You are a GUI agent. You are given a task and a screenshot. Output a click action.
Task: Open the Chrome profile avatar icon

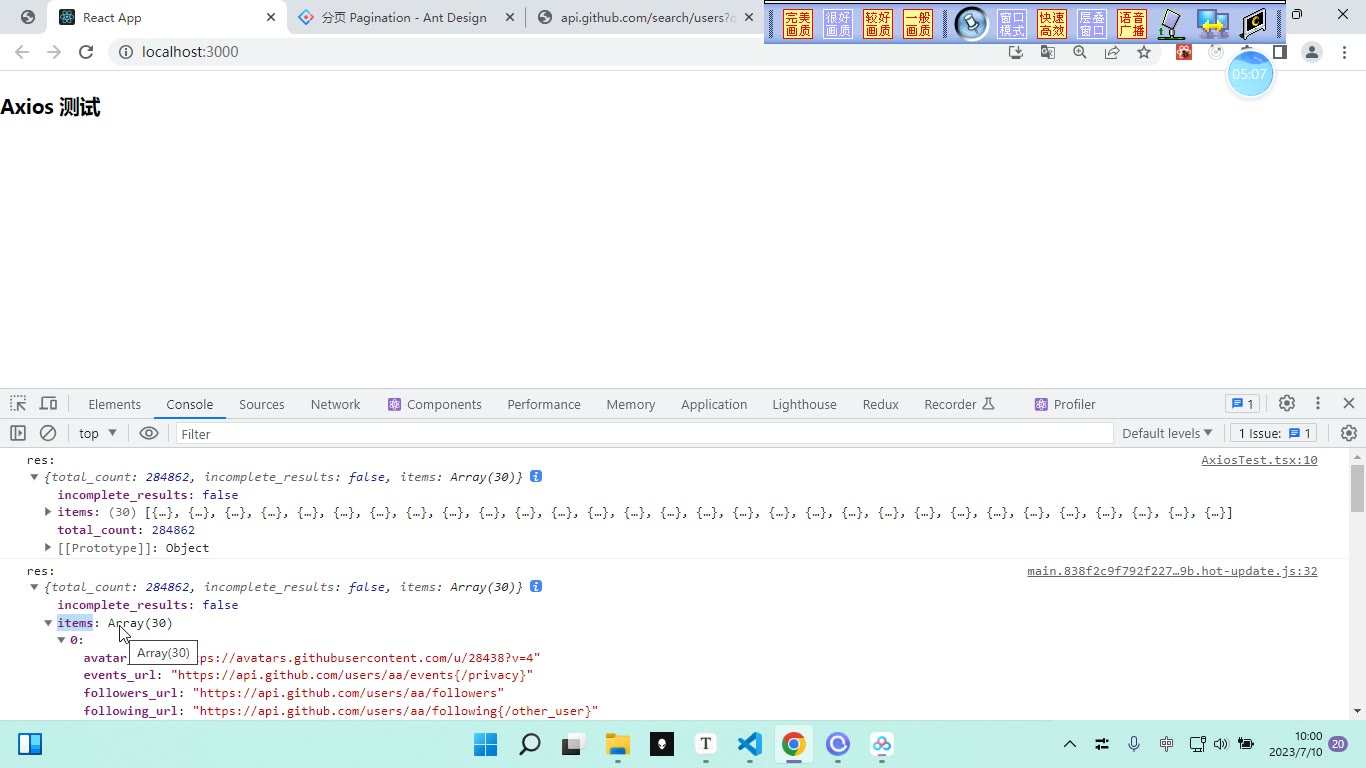[x=1312, y=52]
